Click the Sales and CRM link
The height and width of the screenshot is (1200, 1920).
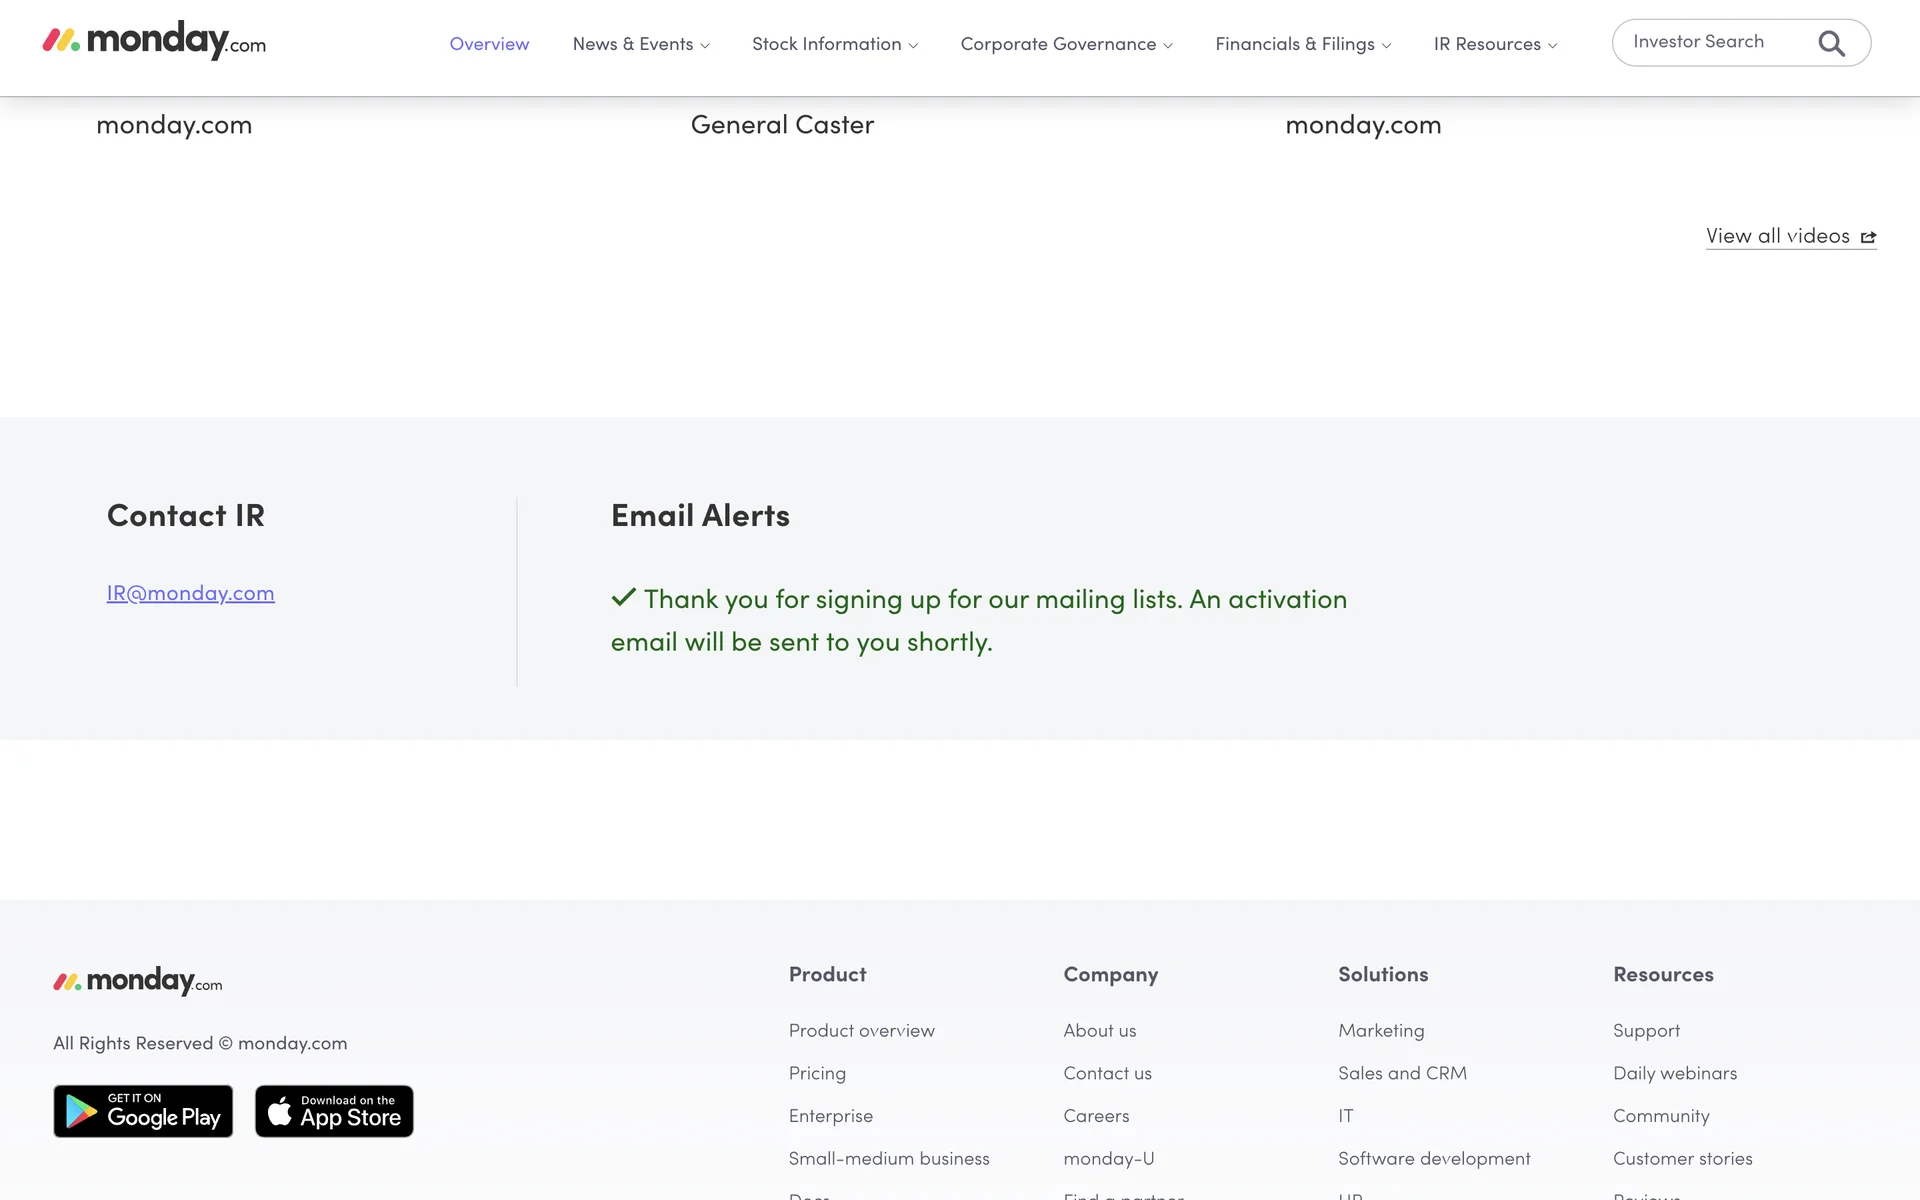click(x=1402, y=1073)
